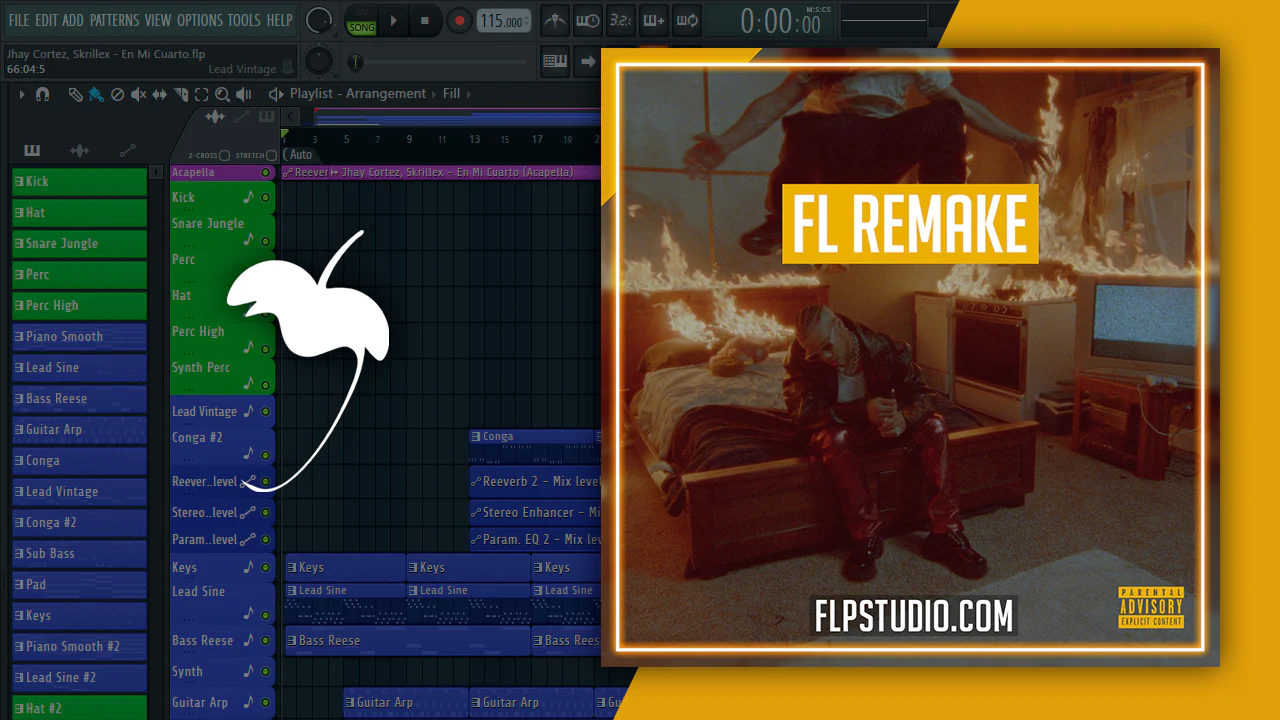Select the Slip tool

[160, 94]
